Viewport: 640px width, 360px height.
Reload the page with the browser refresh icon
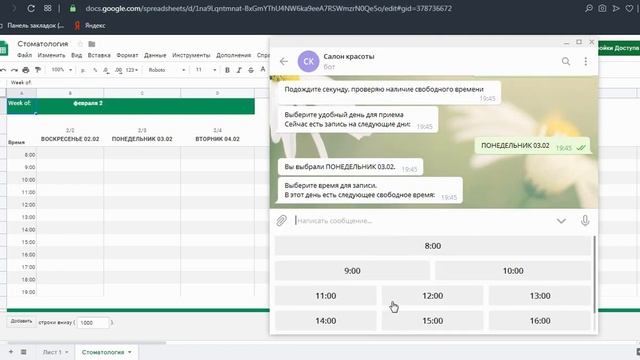[x=31, y=8]
